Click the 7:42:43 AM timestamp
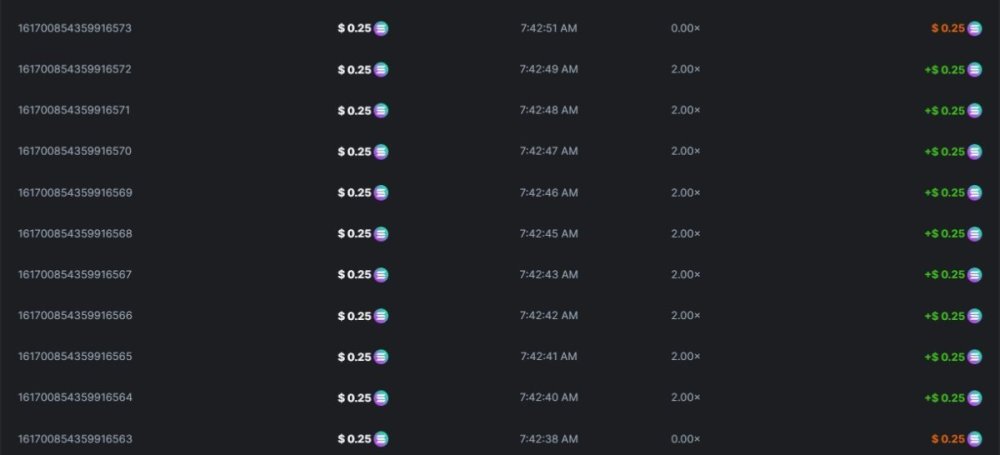 point(549,274)
